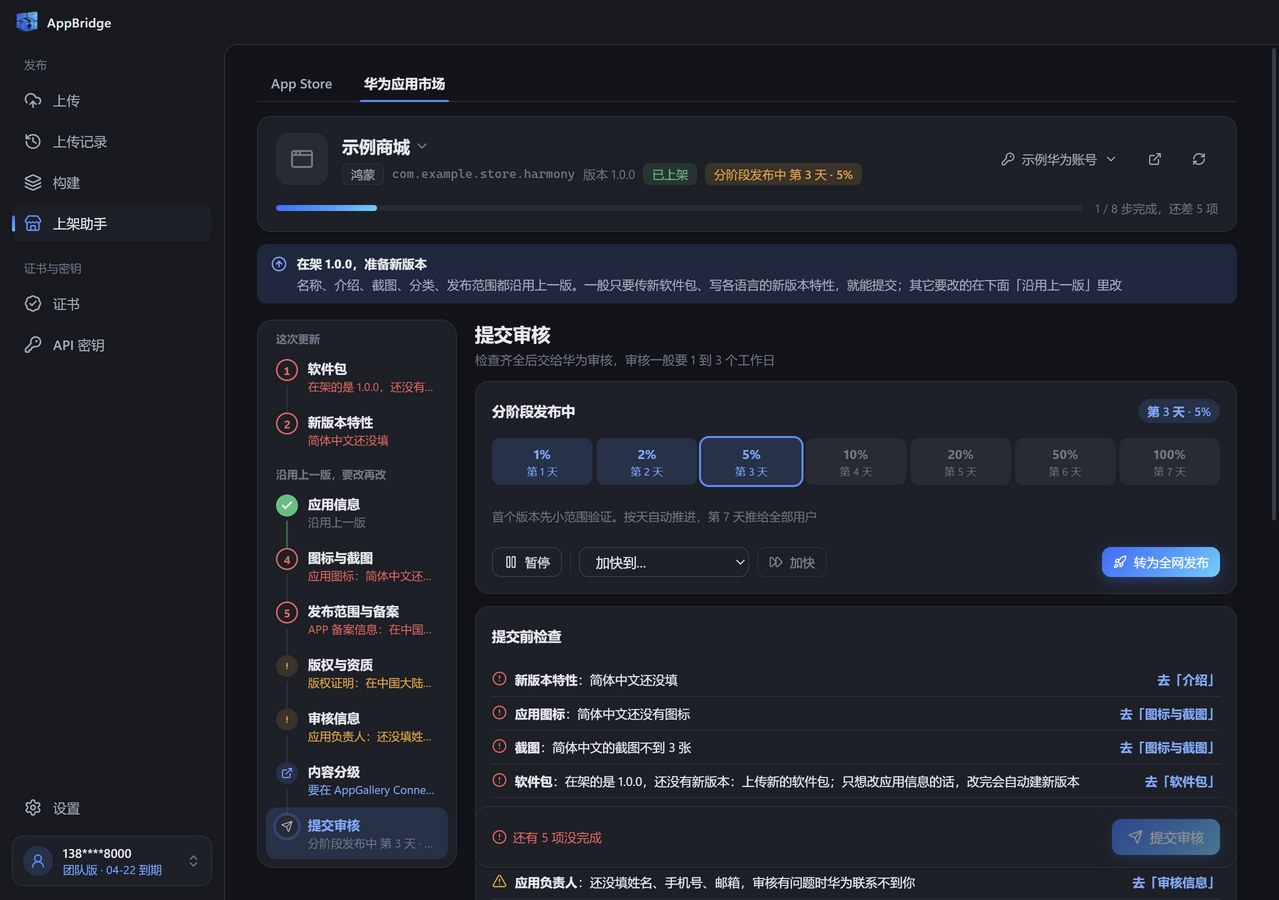Image resolution: width=1279 pixels, height=900 pixels.
Task: Switch to the App Store tab
Action: (301, 84)
